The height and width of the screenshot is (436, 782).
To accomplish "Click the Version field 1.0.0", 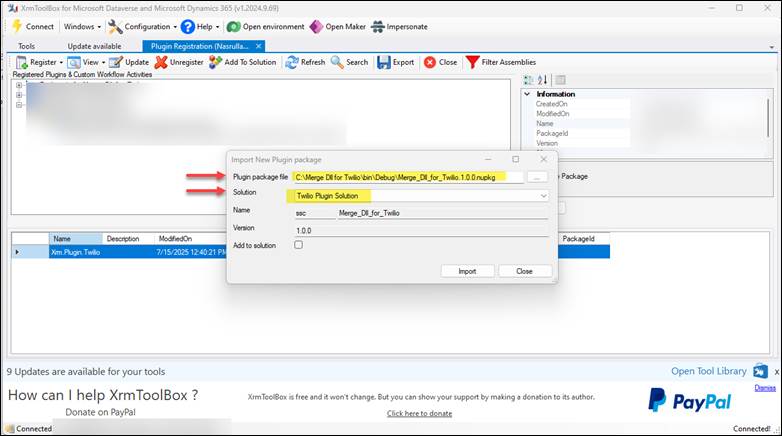I will pyautogui.click(x=421, y=230).
